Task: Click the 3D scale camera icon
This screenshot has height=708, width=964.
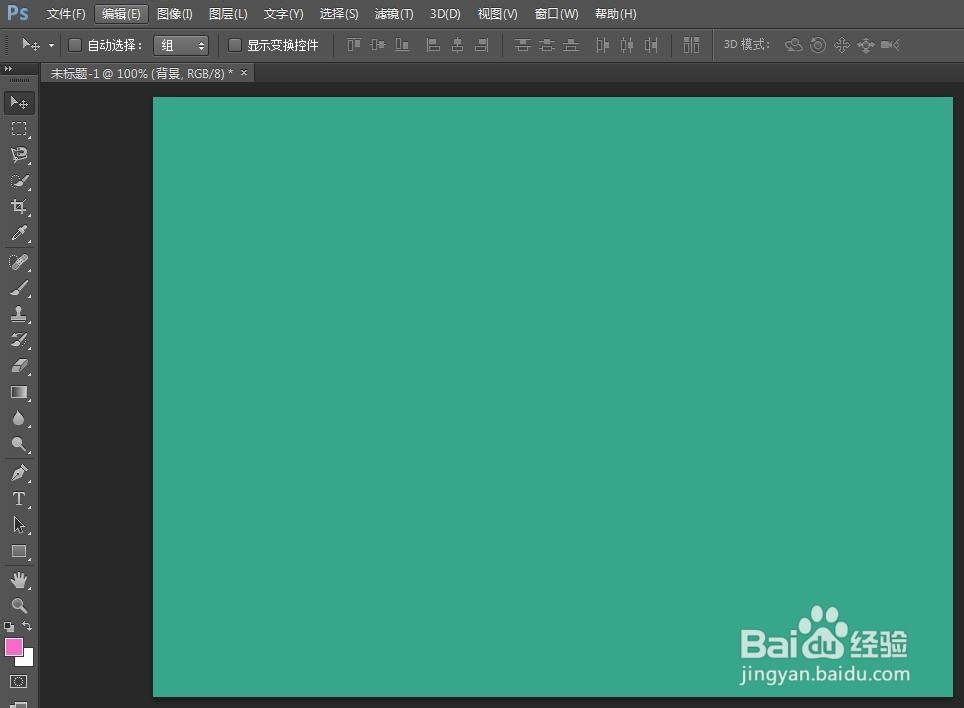Action: (x=890, y=45)
